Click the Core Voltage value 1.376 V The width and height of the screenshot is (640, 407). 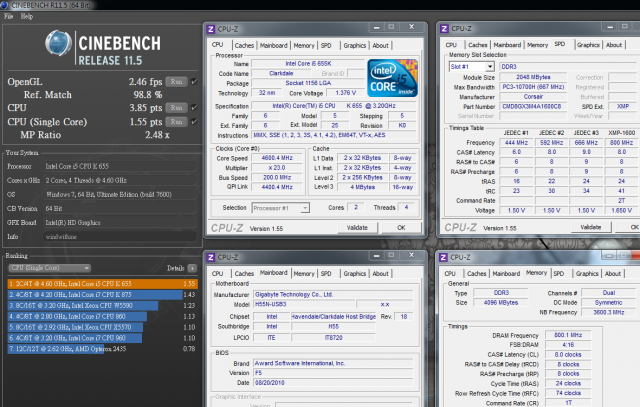[x=346, y=93]
